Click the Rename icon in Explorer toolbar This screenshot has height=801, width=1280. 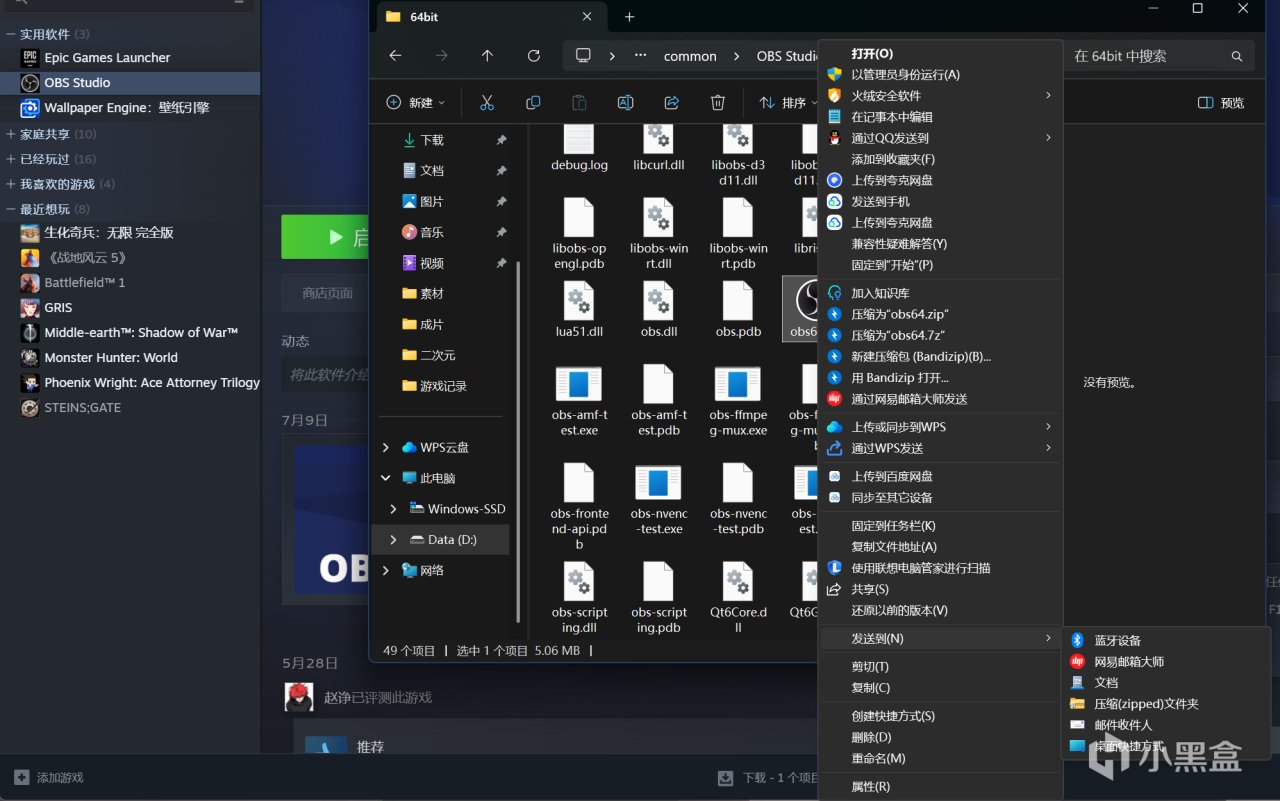click(625, 102)
